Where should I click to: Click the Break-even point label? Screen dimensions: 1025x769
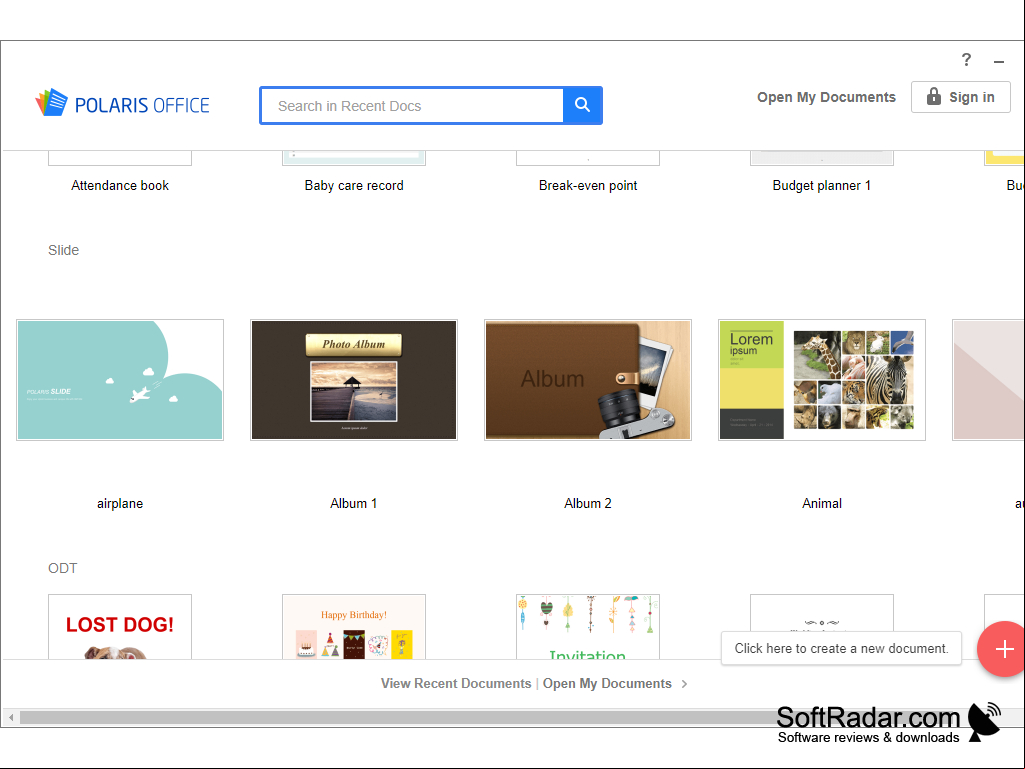[588, 186]
